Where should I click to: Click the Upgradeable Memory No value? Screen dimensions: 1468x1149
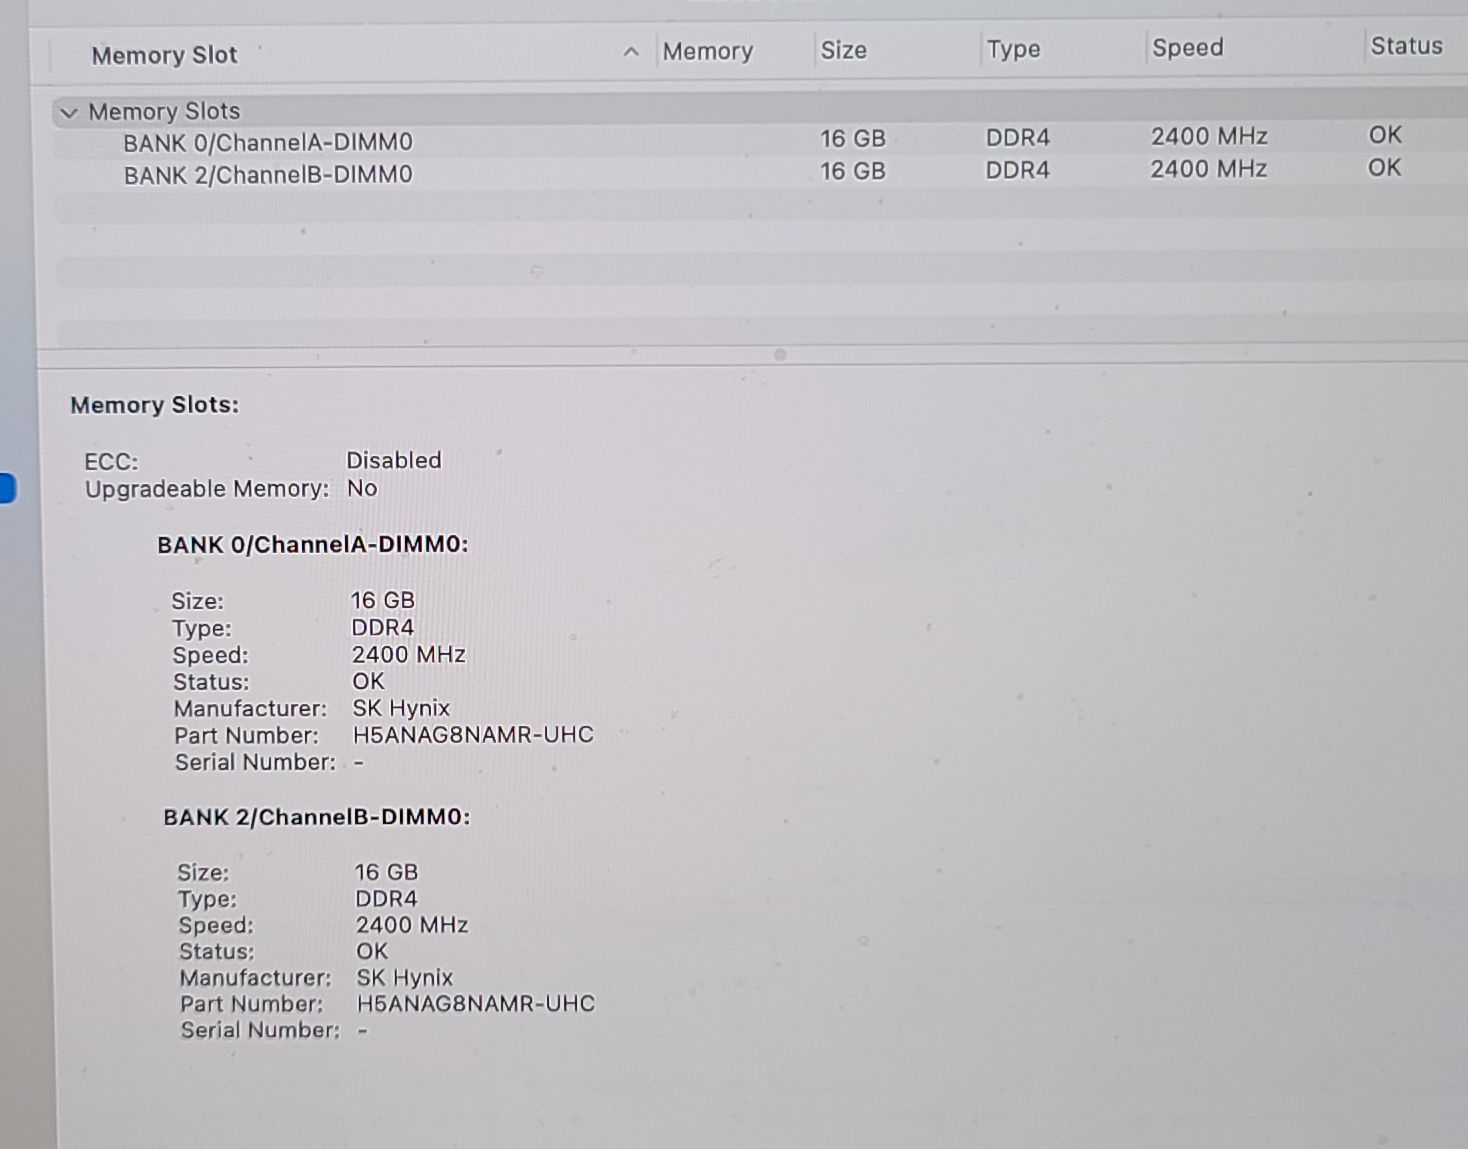361,488
